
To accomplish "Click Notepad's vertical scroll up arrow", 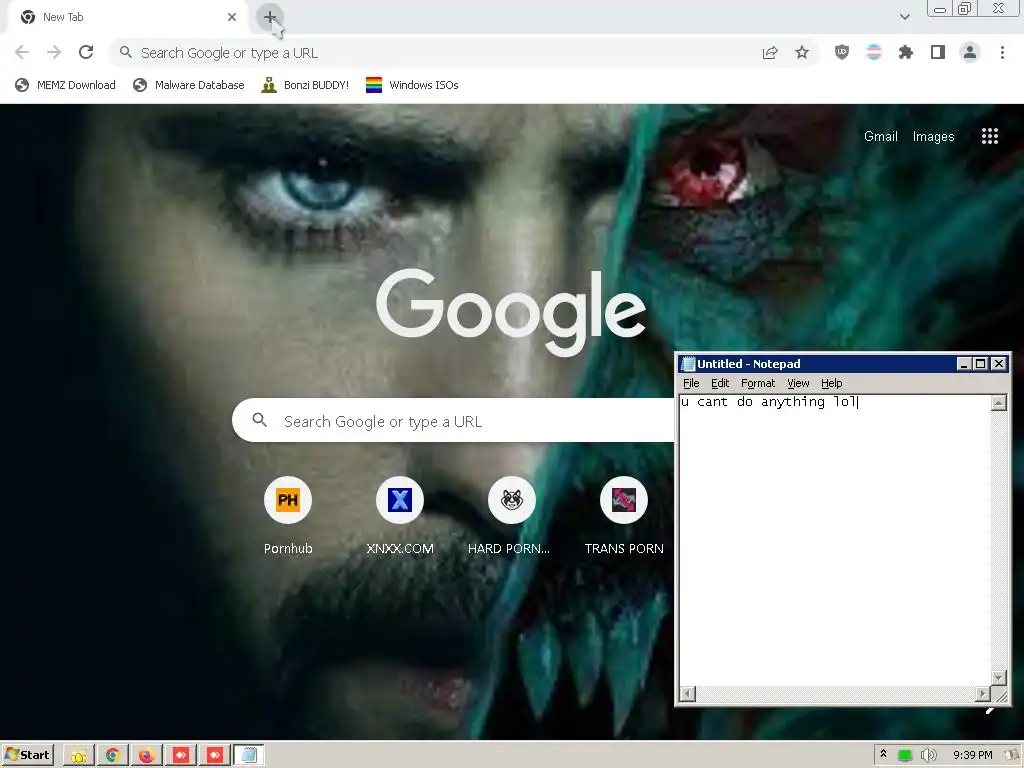I will (x=999, y=403).
